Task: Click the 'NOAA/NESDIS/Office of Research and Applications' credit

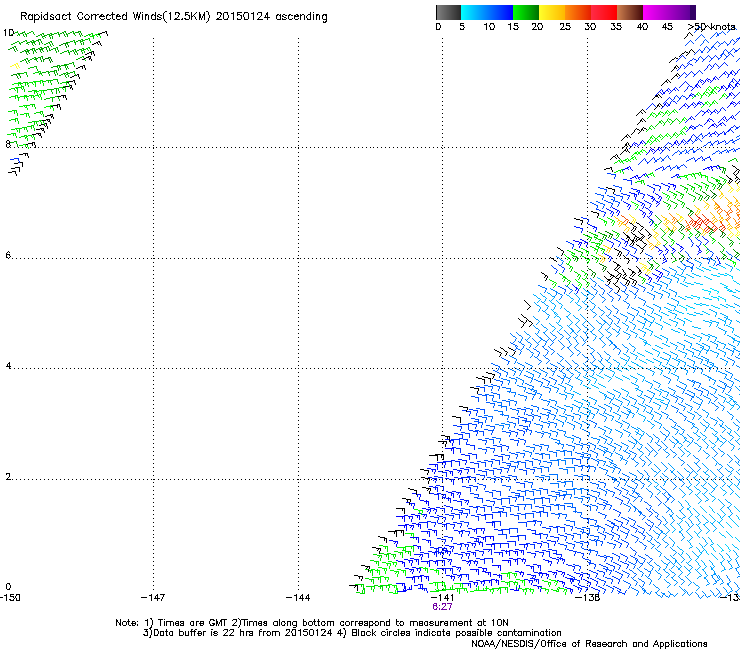Action: pos(589,644)
